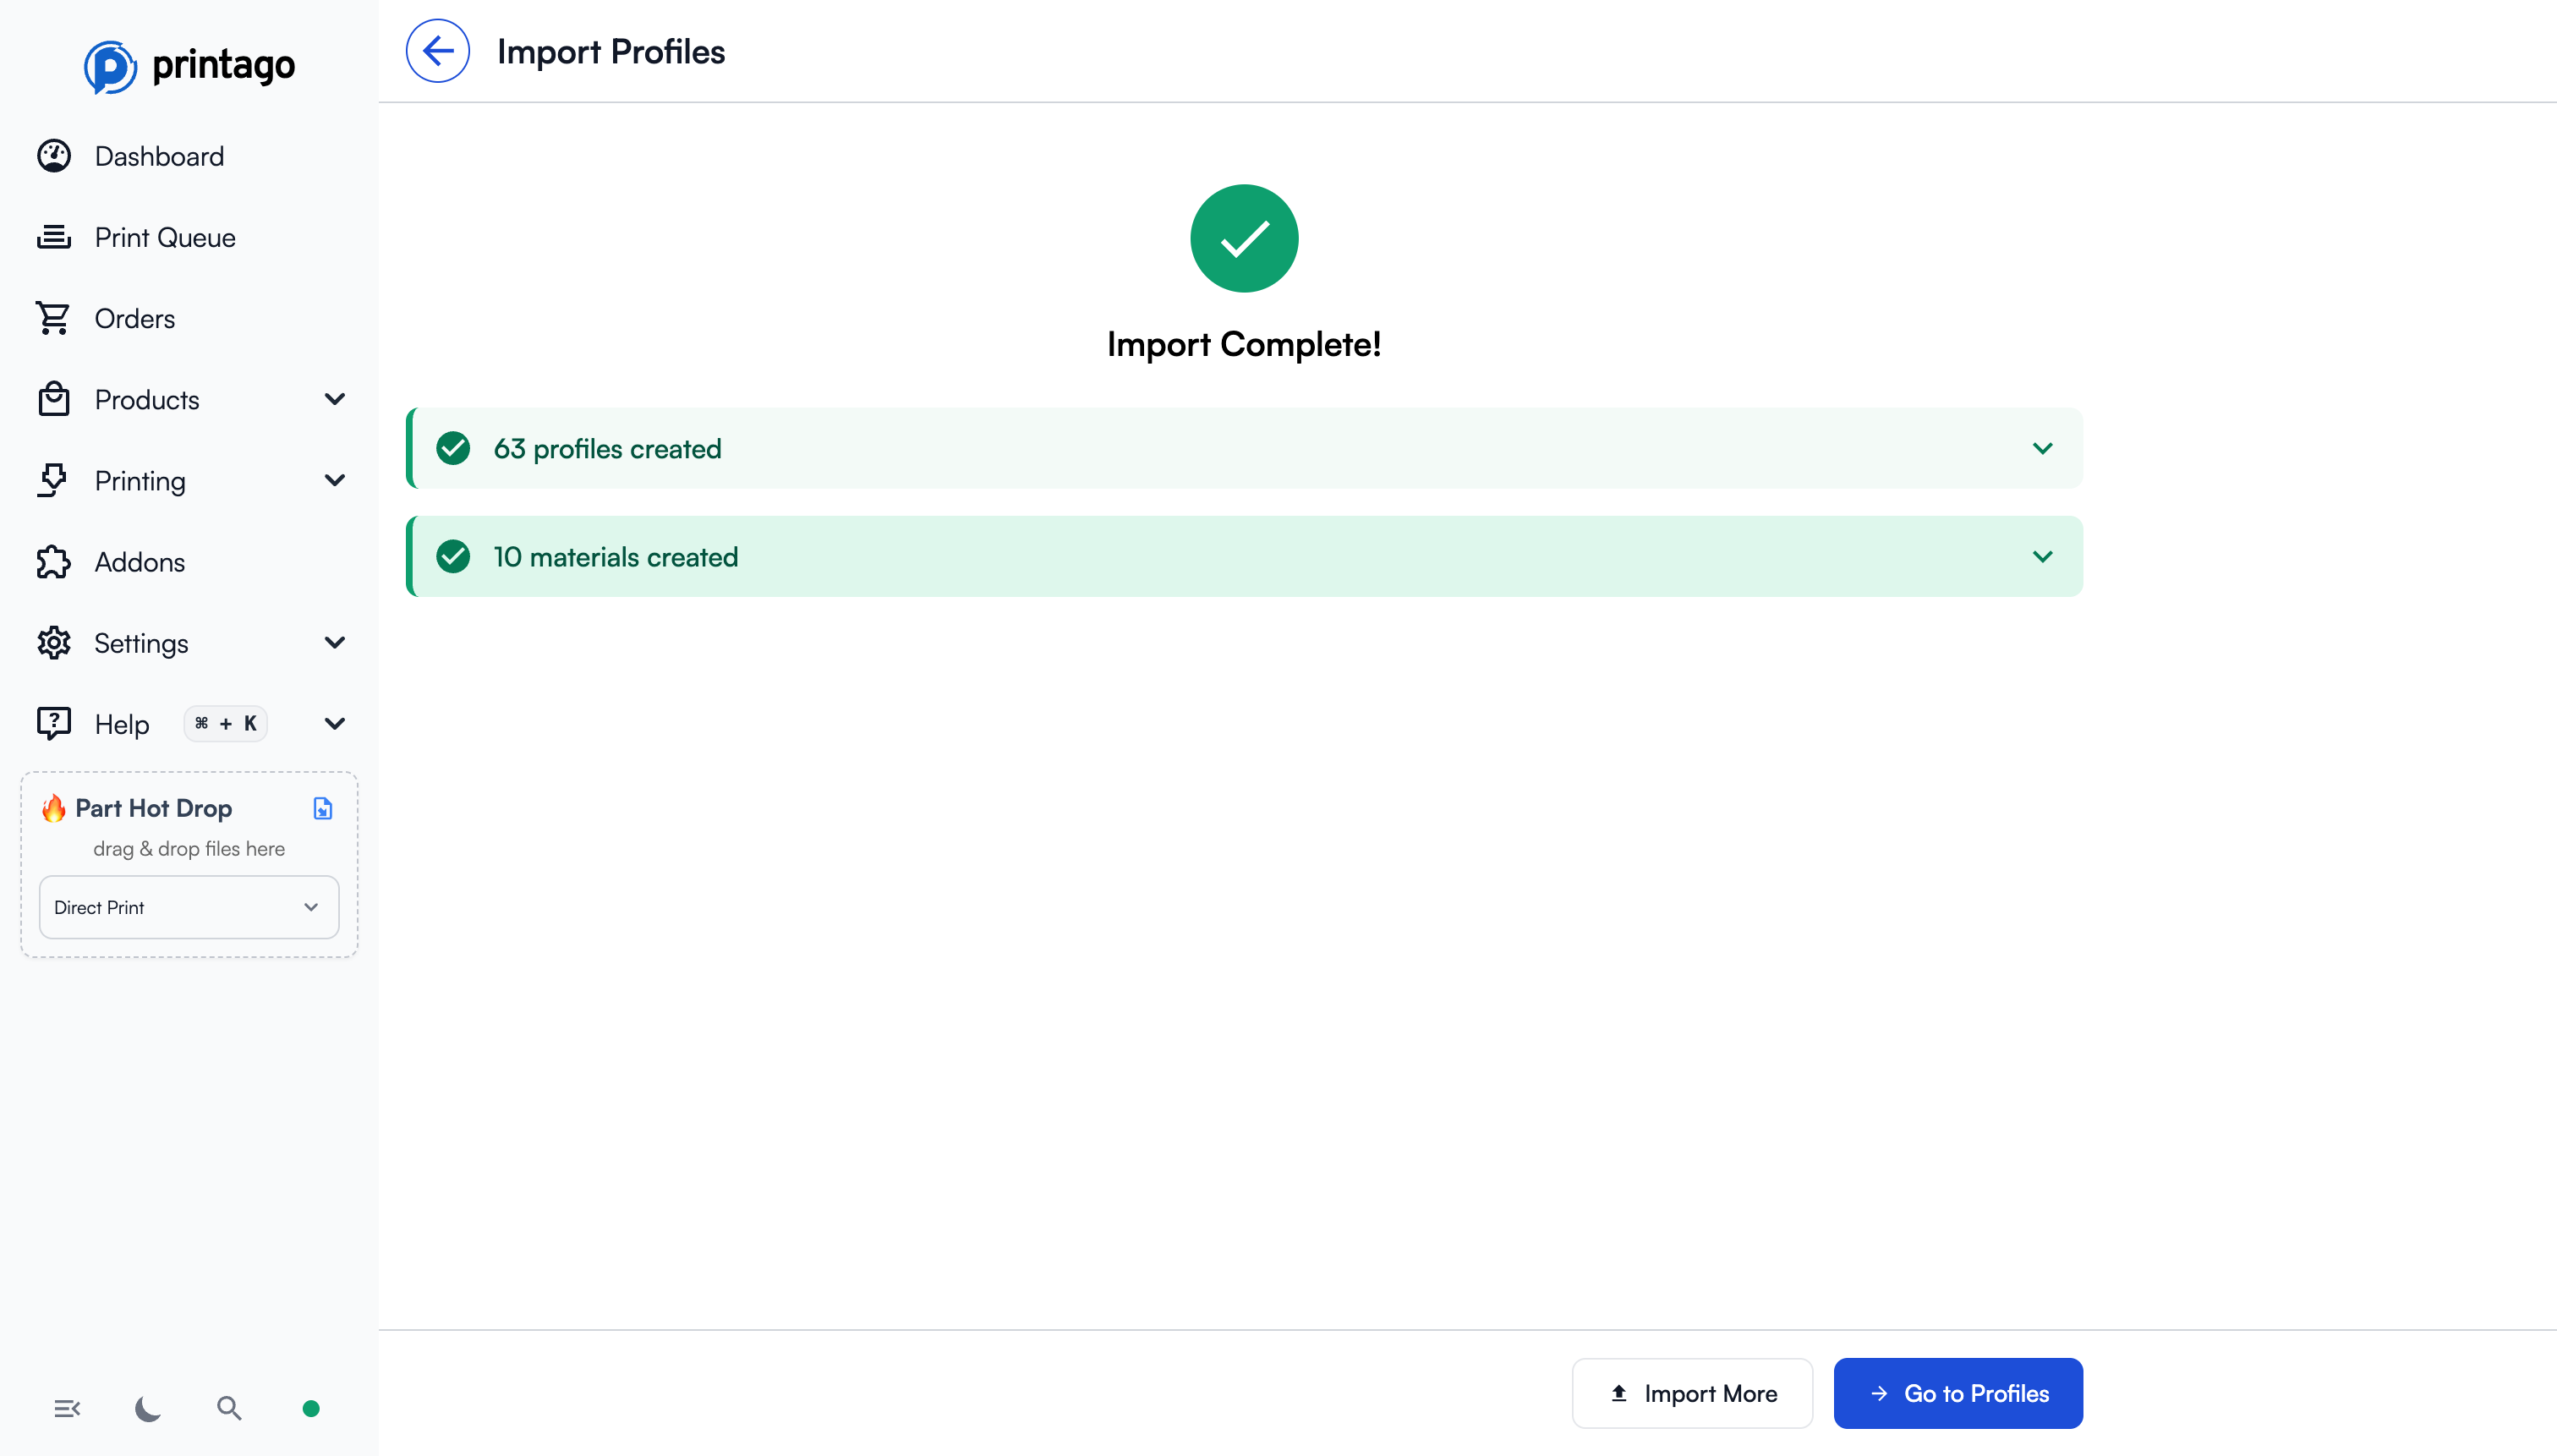Click the green status dot
The image size is (2557, 1456).
click(311, 1408)
